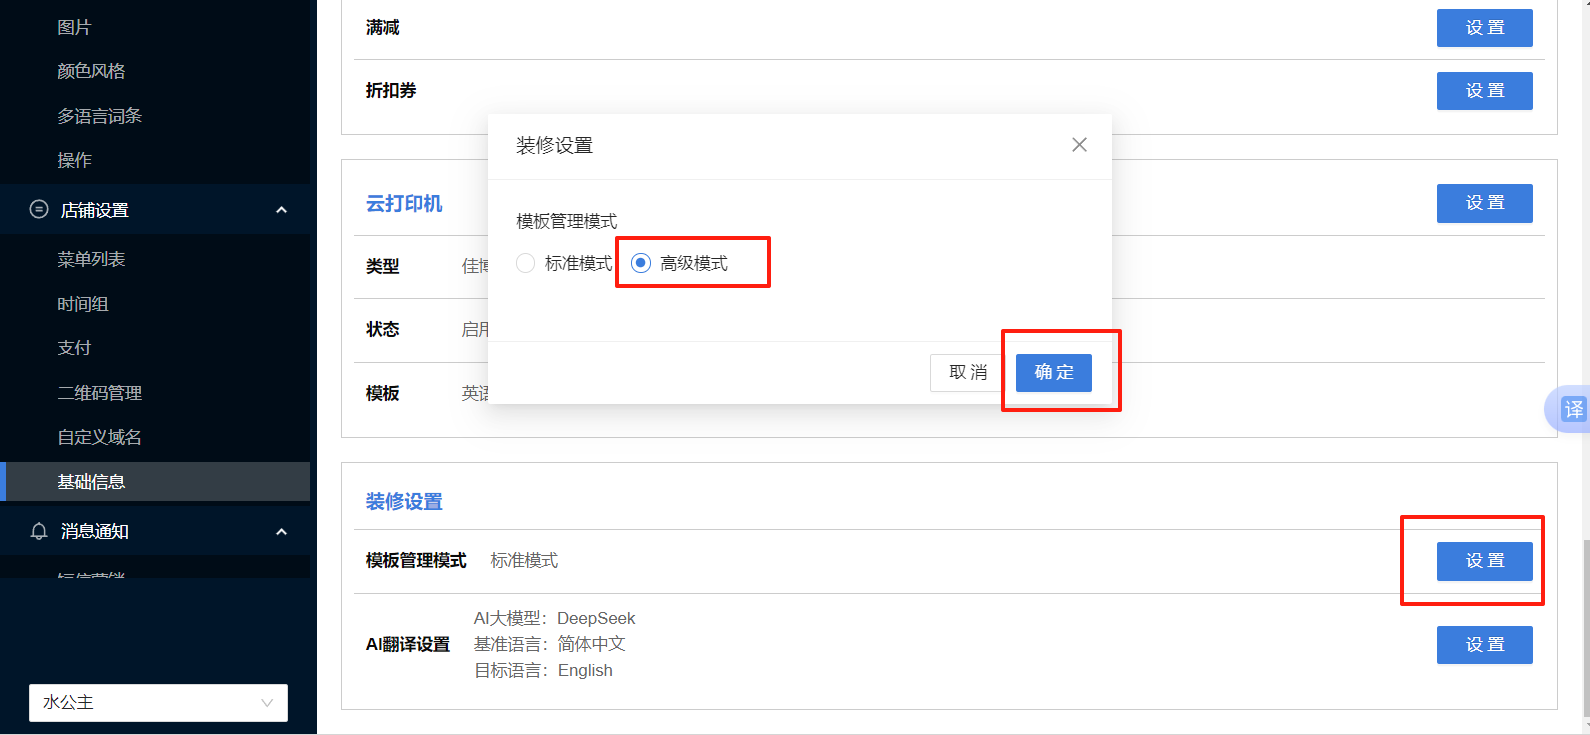Click the 满减 row label
This screenshot has height=735, width=1590.
pyautogui.click(x=383, y=27)
